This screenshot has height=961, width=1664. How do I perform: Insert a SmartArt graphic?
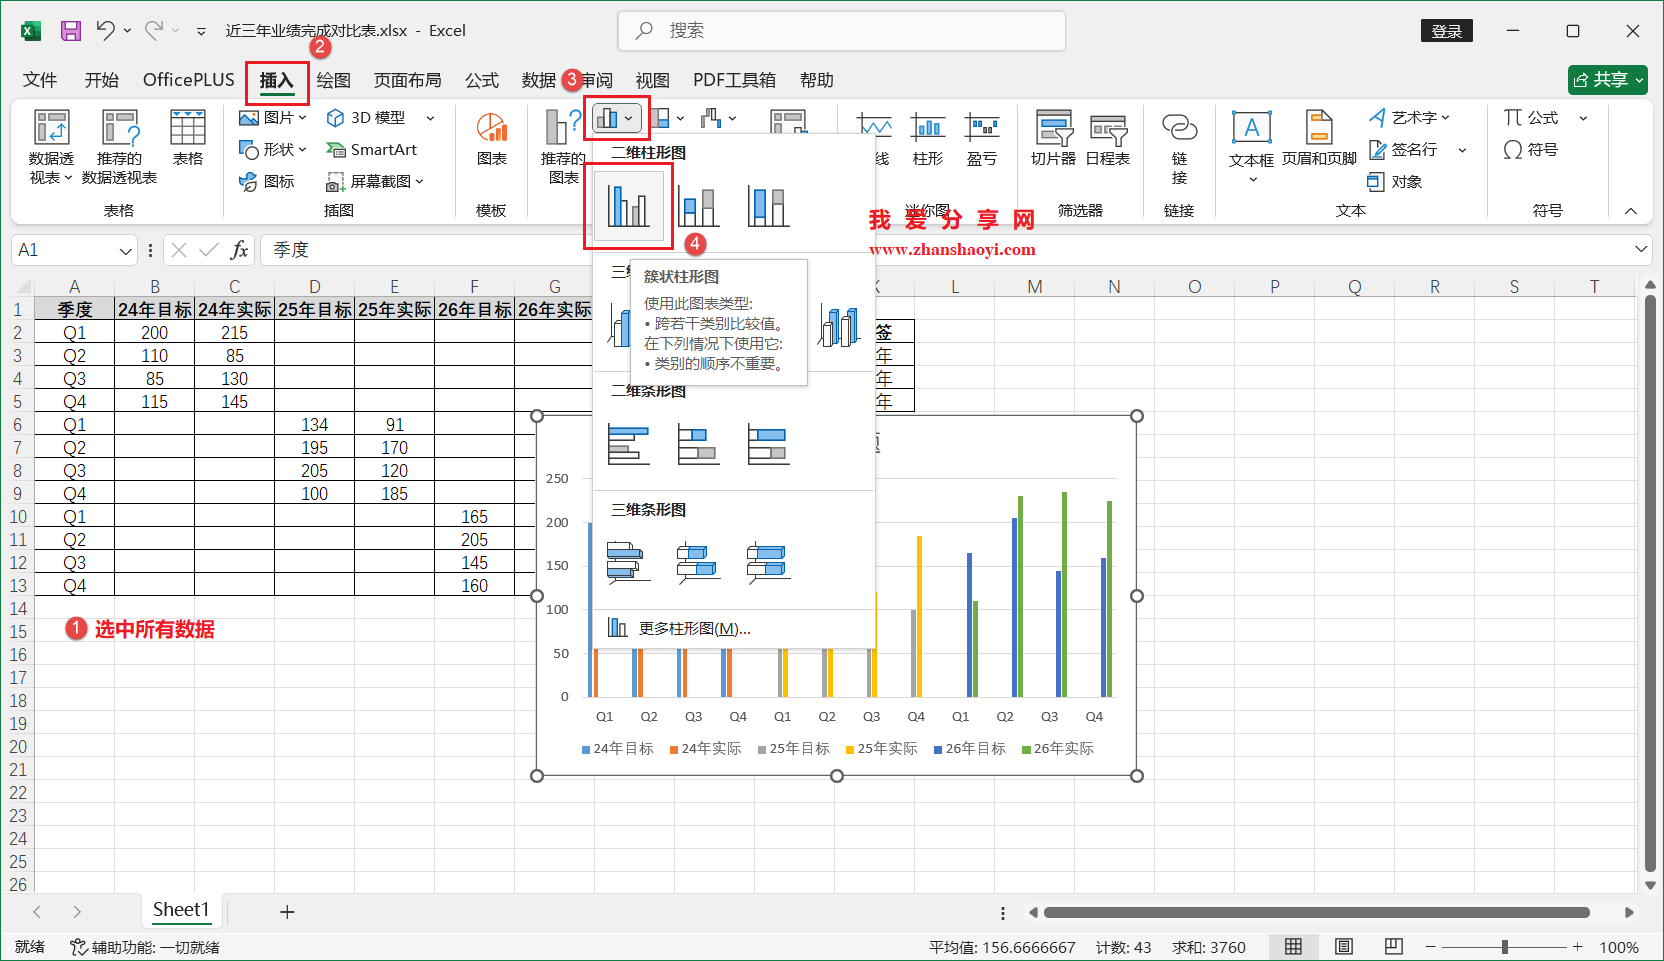click(x=372, y=149)
